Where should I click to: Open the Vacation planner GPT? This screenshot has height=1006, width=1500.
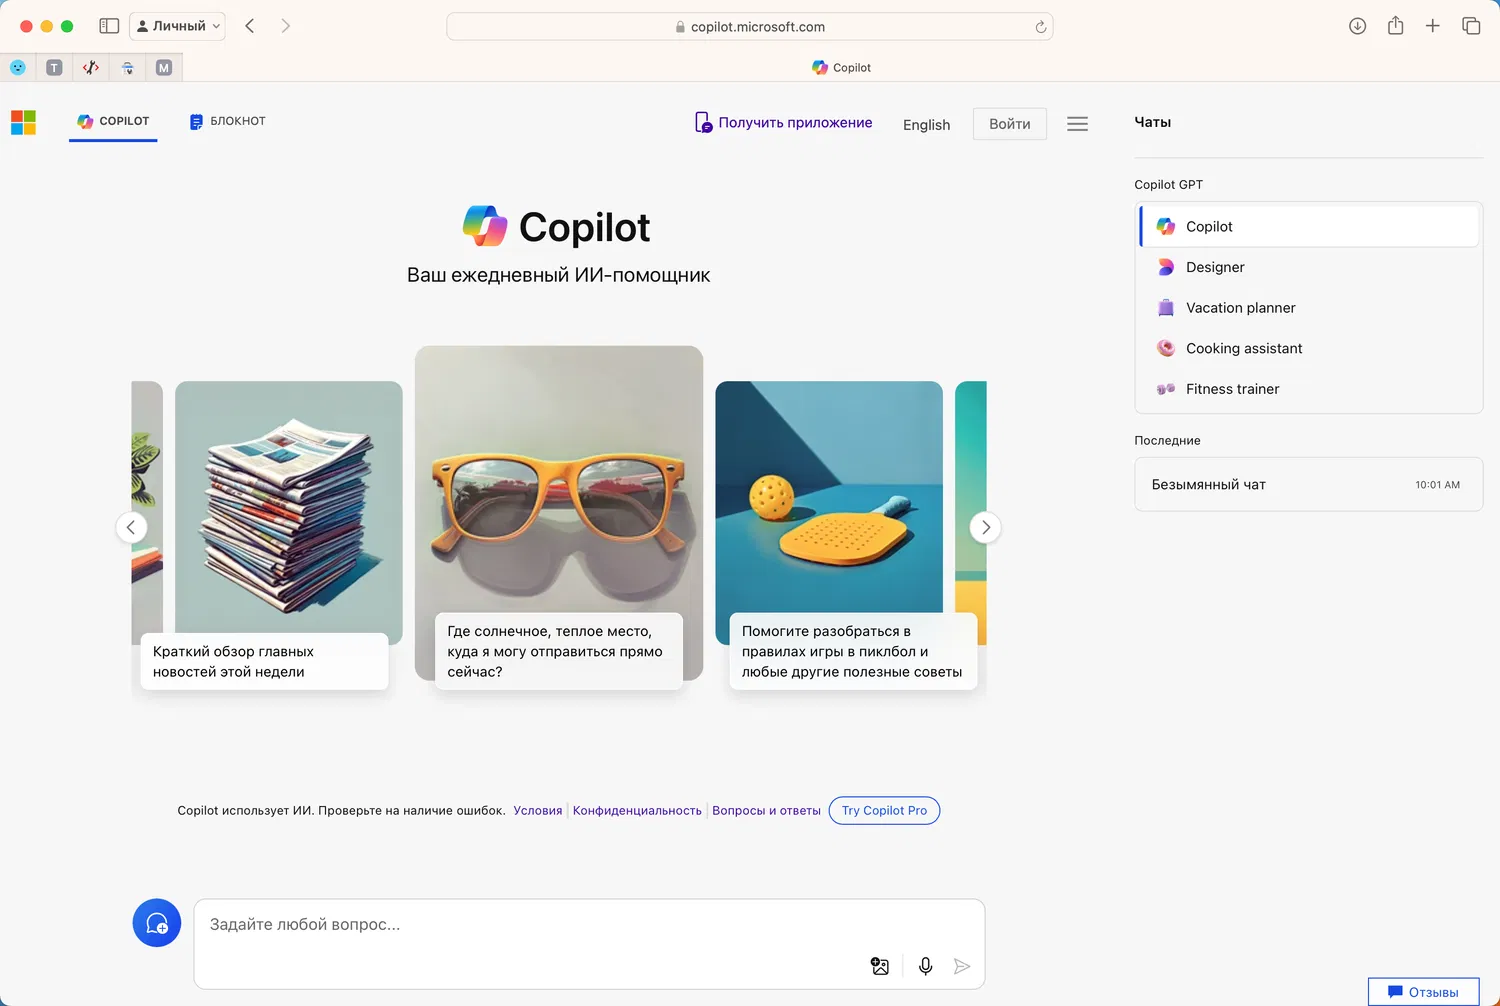click(x=1309, y=308)
